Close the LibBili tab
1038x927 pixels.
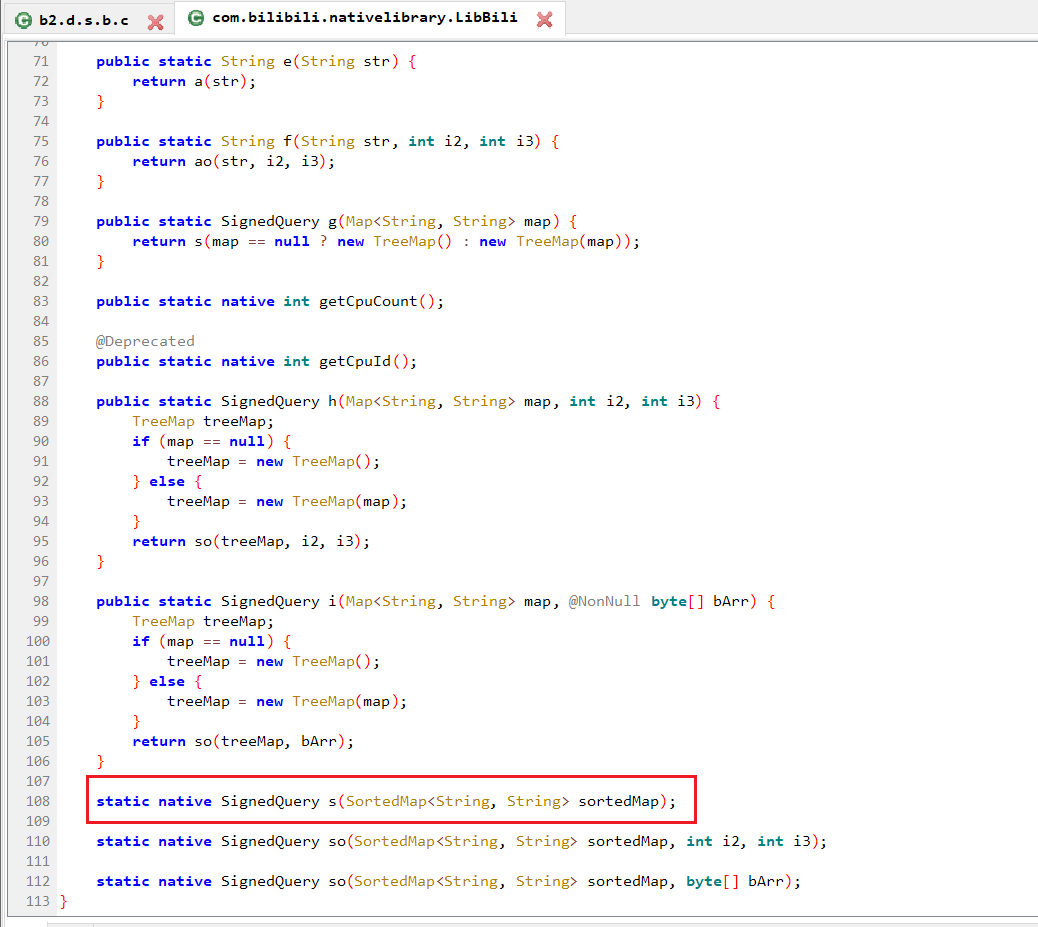(544, 20)
